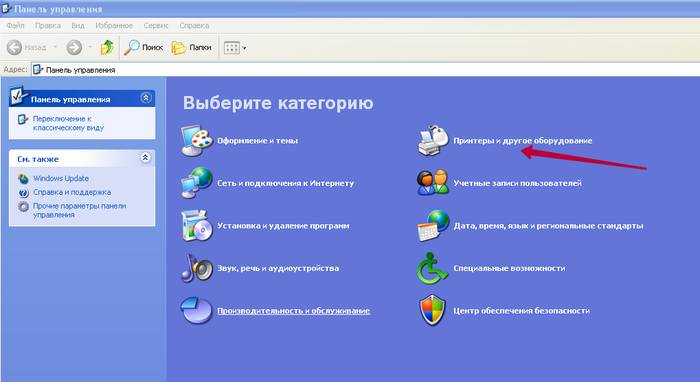
Task: Open the Избранное menu
Action: [114, 25]
